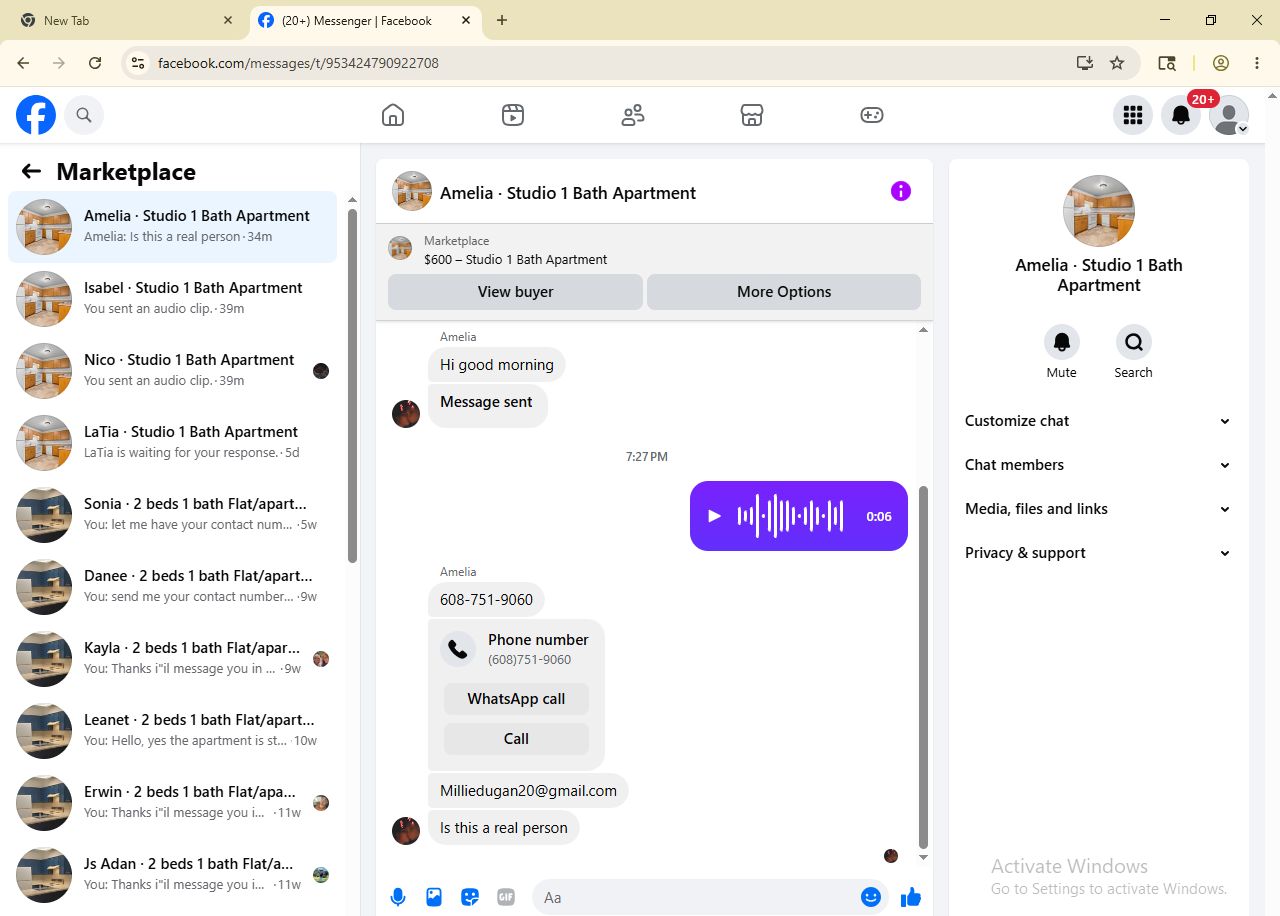Expand Customize chat section
The width and height of the screenshot is (1280, 916).
[x=1099, y=421]
